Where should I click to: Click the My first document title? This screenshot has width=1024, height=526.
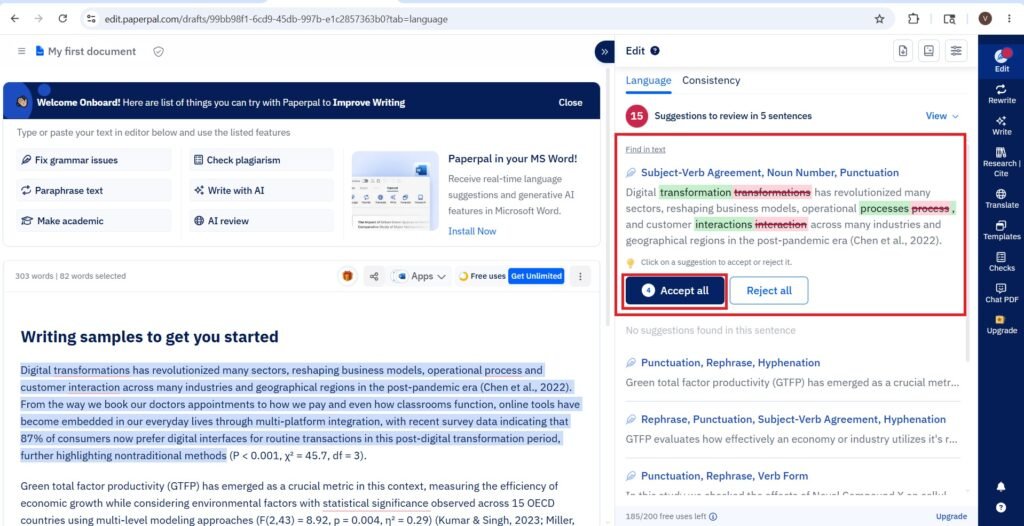pos(91,51)
